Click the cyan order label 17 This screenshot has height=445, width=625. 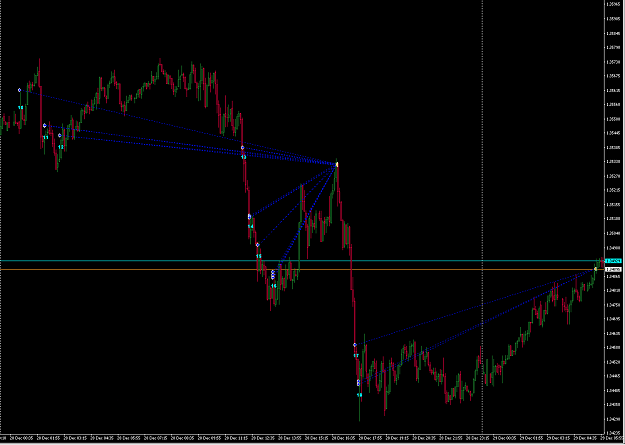(x=356, y=355)
